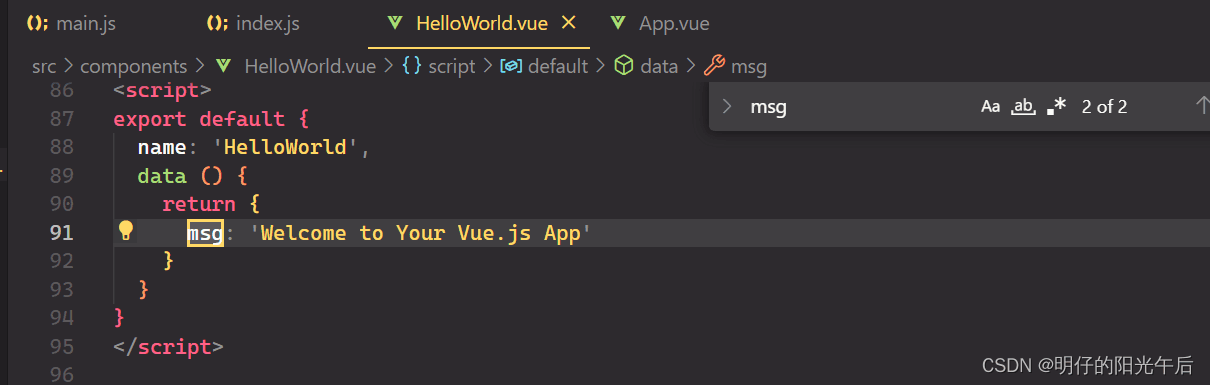Click the braces icon before script breadcrumb

(411, 66)
